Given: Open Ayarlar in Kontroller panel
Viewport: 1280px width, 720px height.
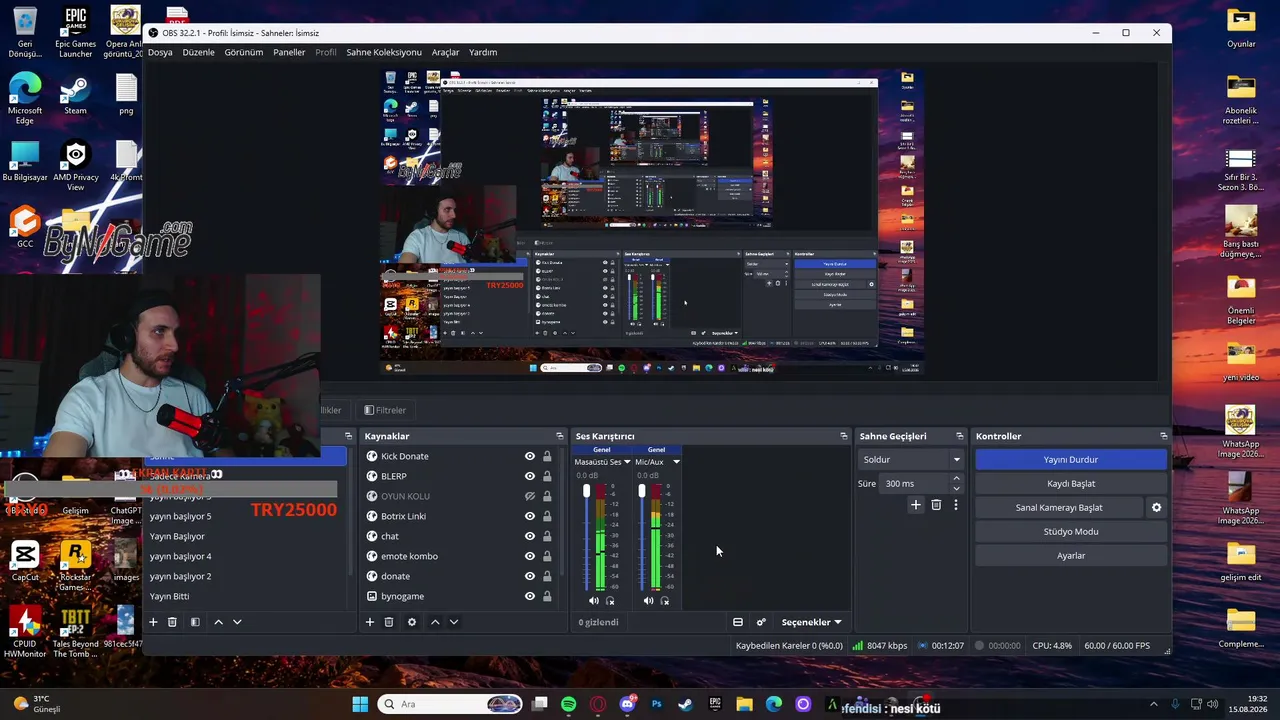Looking at the screenshot, I should [x=1071, y=556].
